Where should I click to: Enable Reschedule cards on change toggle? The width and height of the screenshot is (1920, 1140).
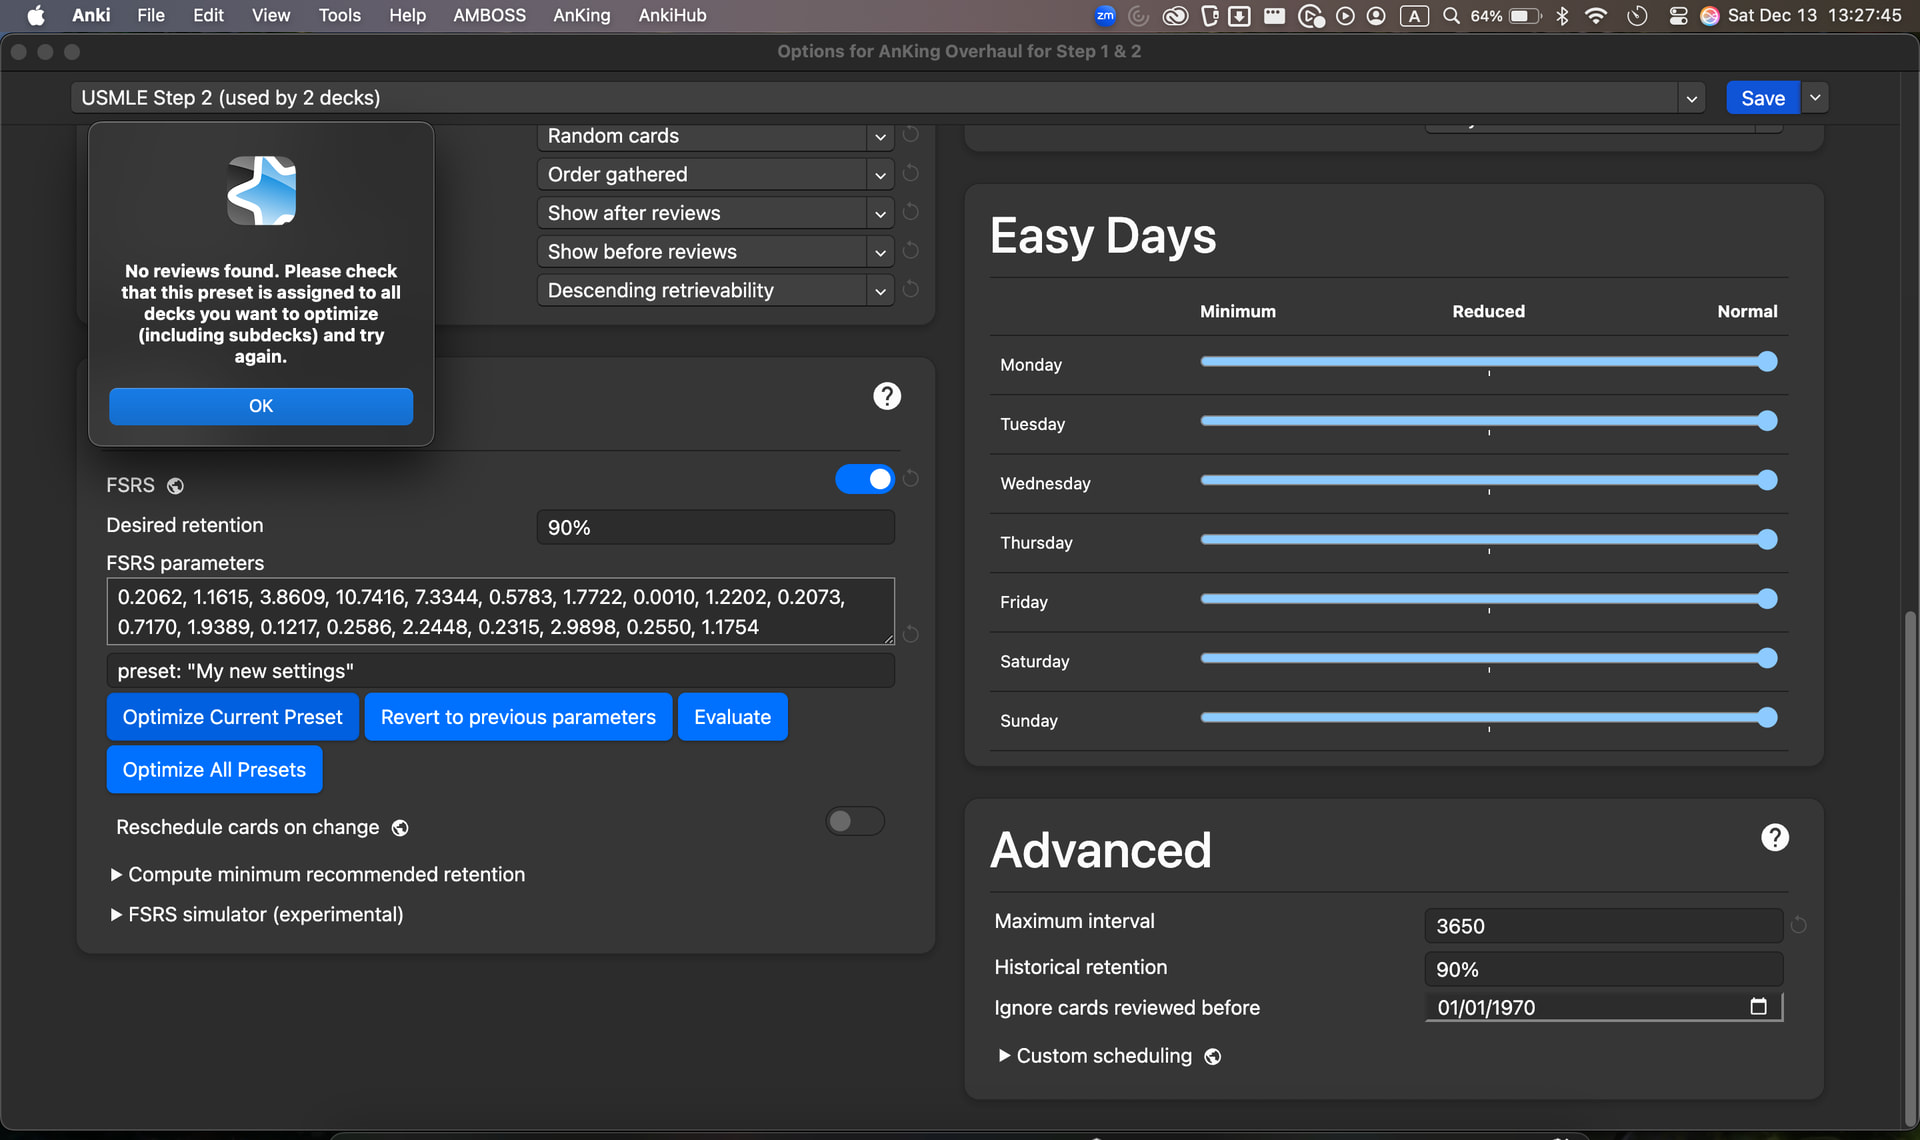click(x=854, y=821)
